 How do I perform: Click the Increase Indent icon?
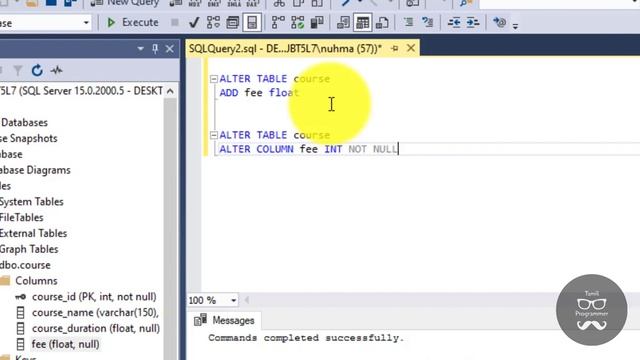[x=473, y=22]
